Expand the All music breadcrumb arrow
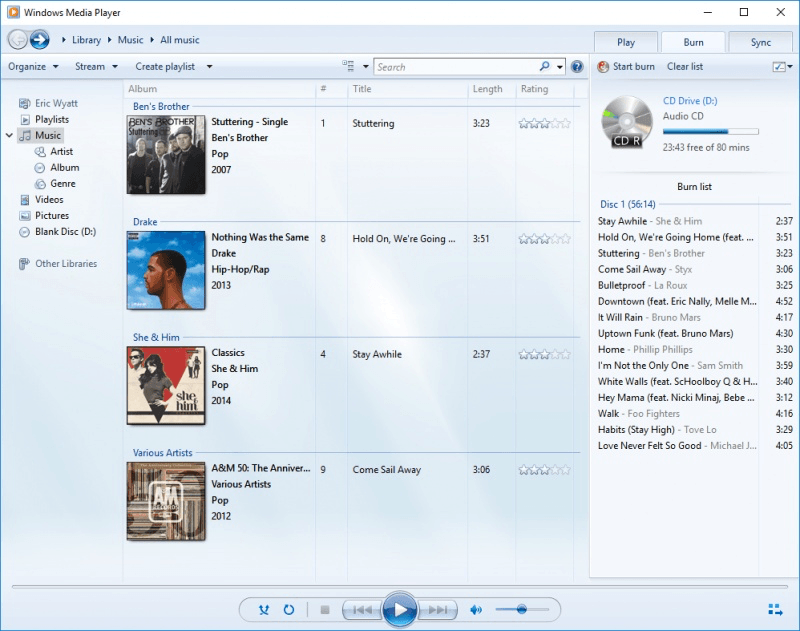The height and width of the screenshot is (631, 800). [152, 40]
